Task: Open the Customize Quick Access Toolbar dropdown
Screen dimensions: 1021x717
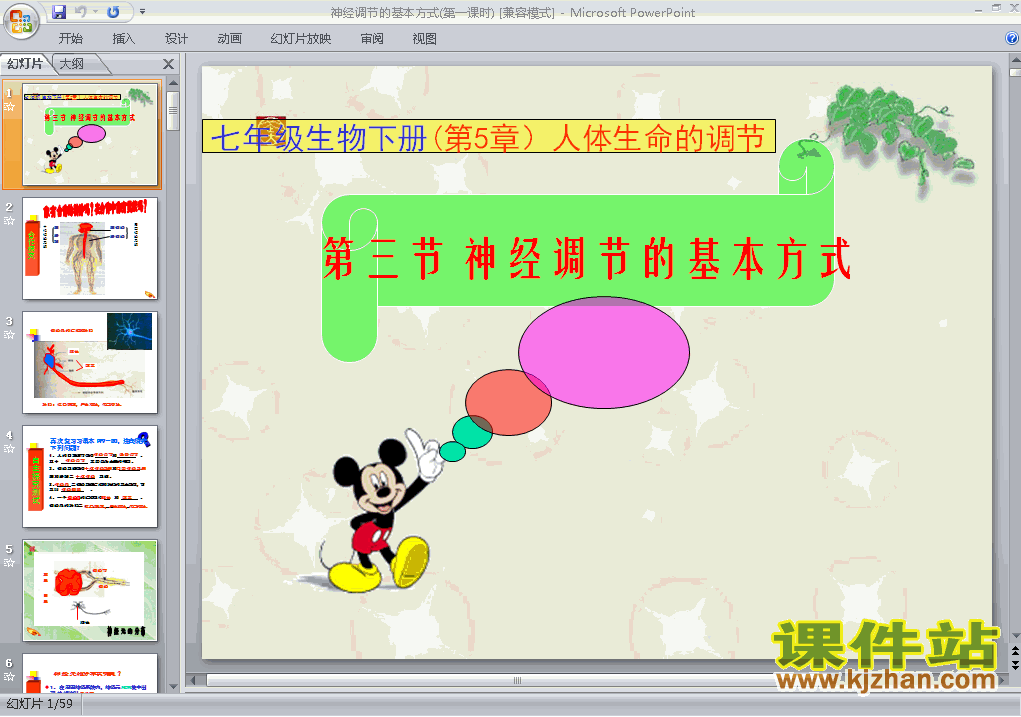Action: pyautogui.click(x=143, y=12)
